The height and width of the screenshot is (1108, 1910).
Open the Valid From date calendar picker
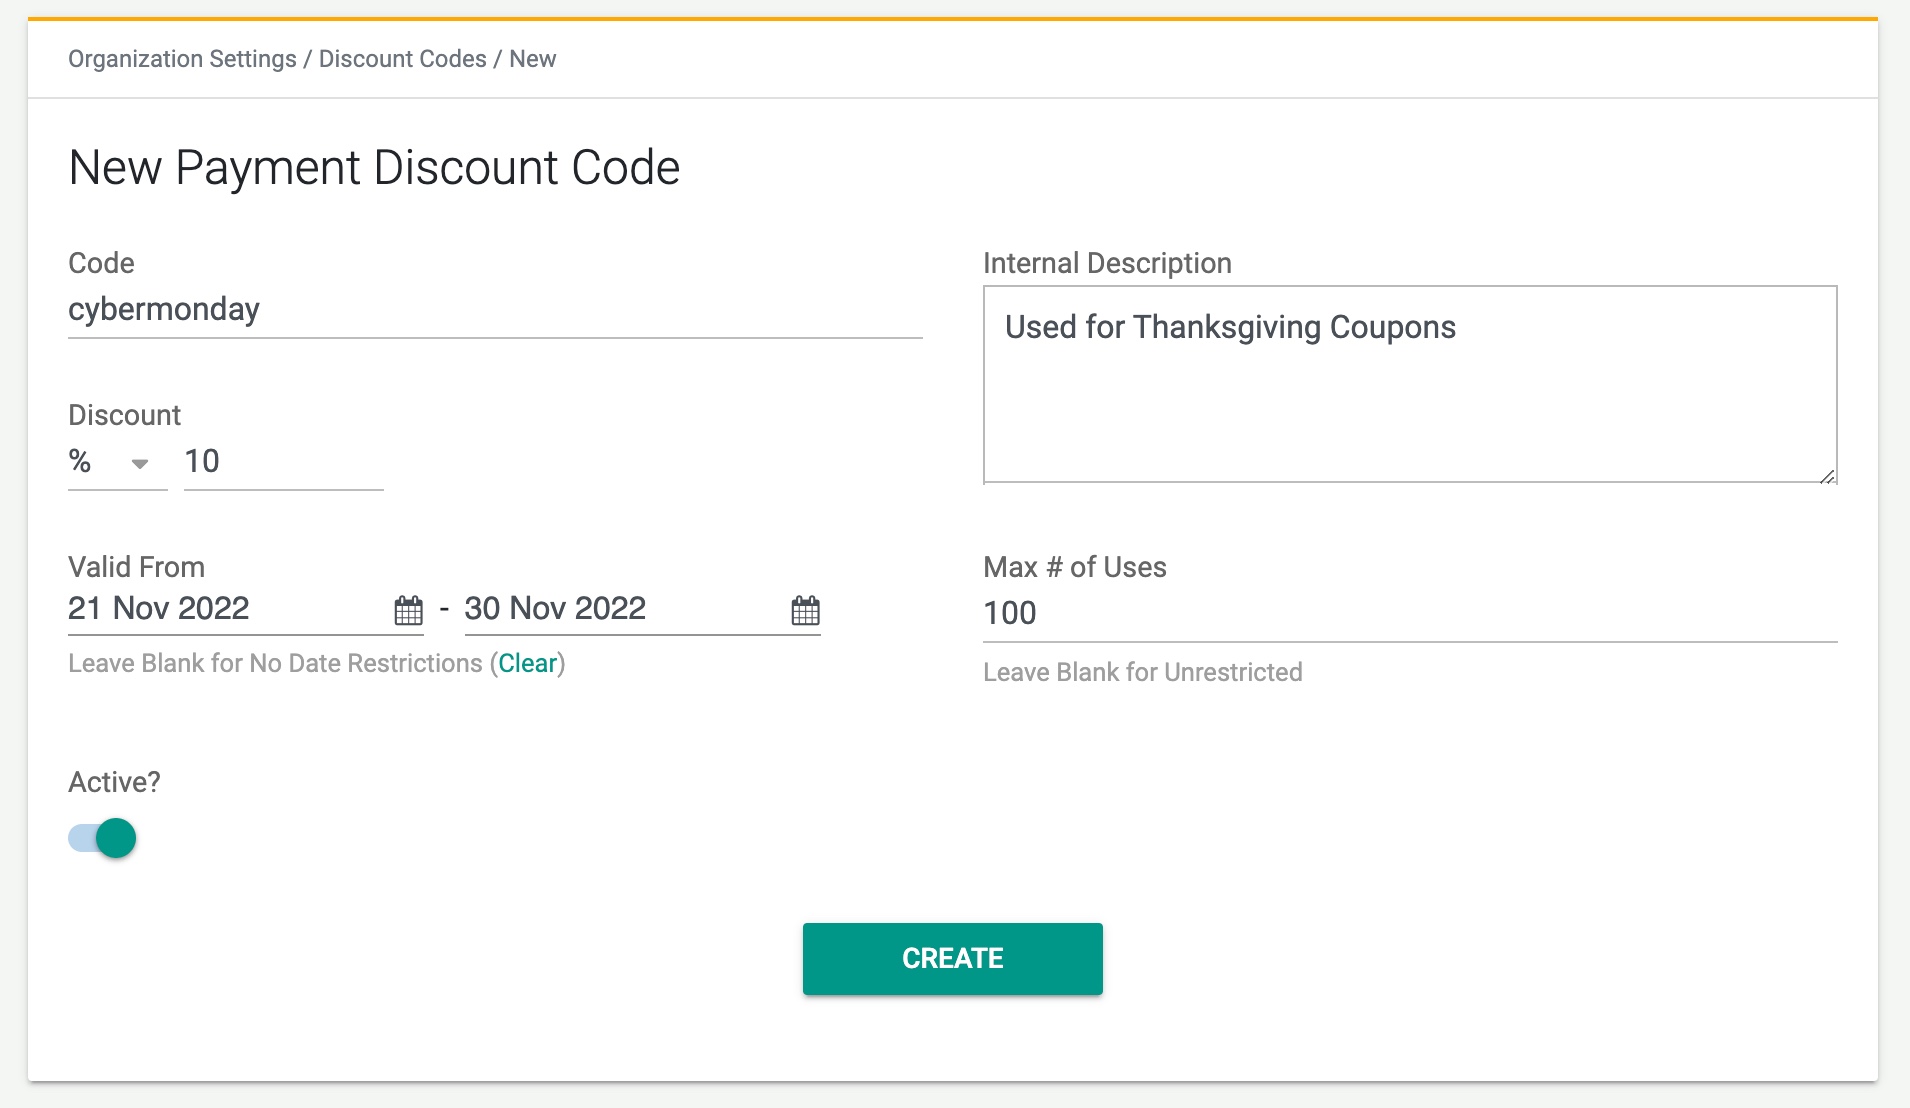[407, 611]
